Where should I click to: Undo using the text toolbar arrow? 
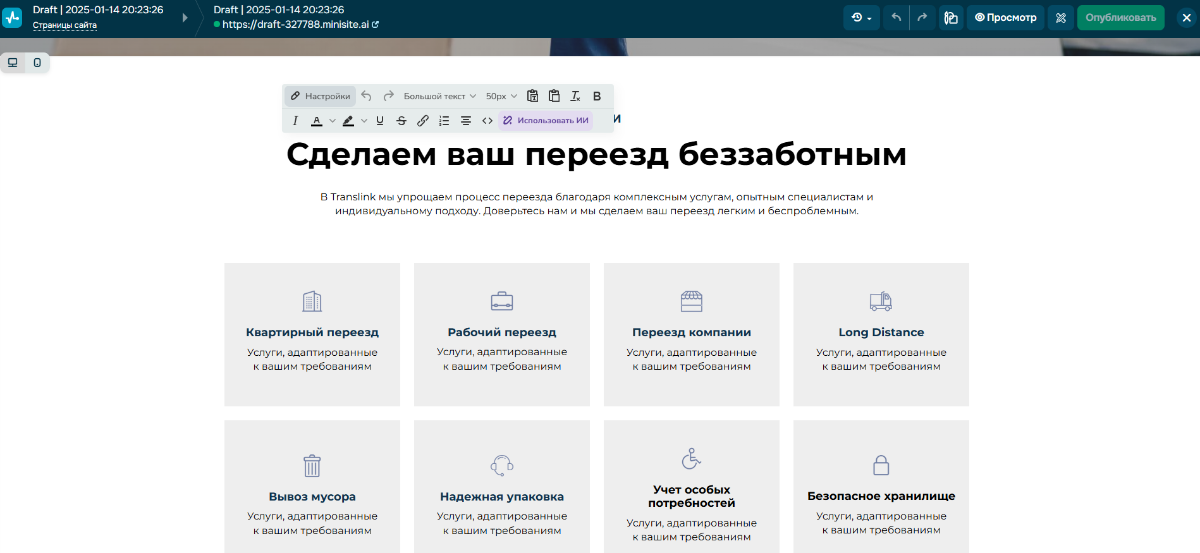[x=366, y=96]
